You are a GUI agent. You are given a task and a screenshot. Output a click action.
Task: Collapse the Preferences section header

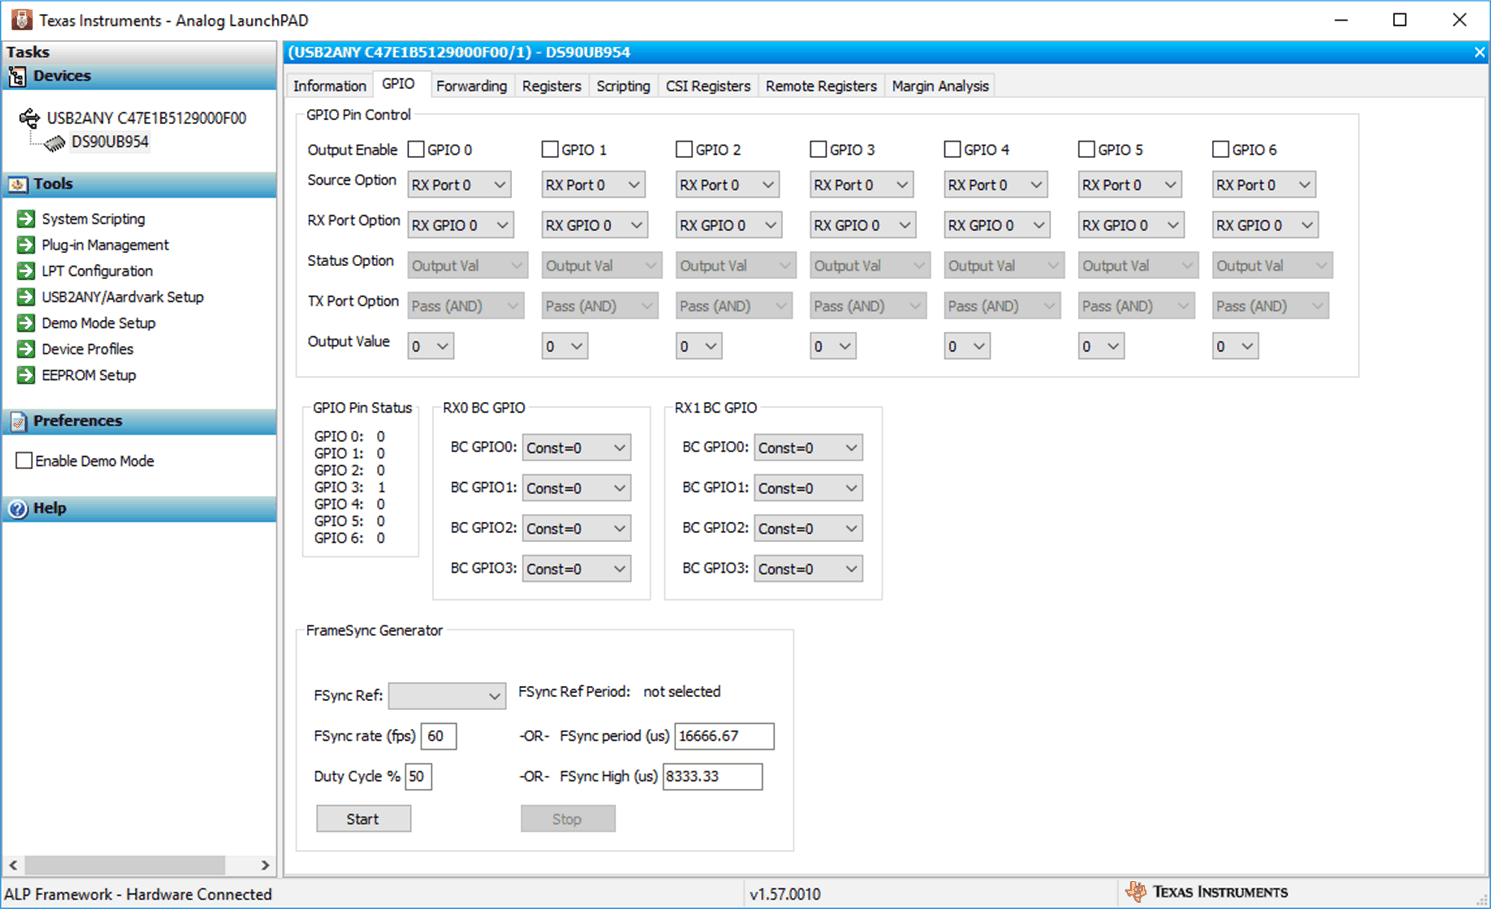[139, 421]
